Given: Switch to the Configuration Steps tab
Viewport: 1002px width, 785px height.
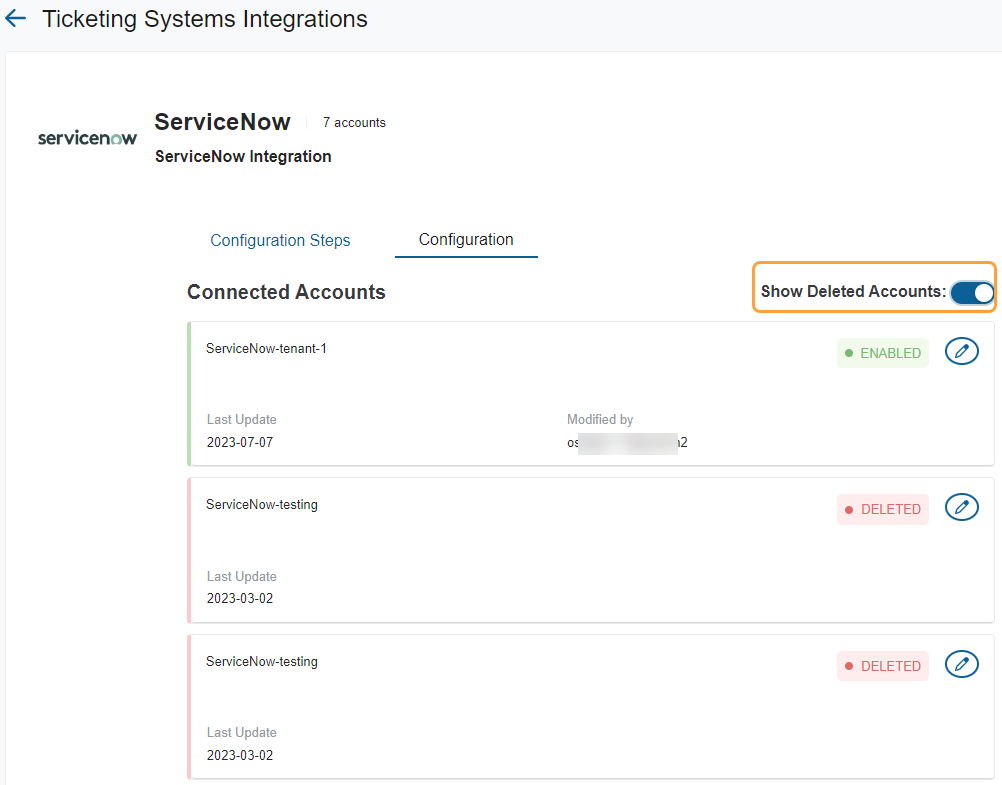Looking at the screenshot, I should click(x=280, y=241).
